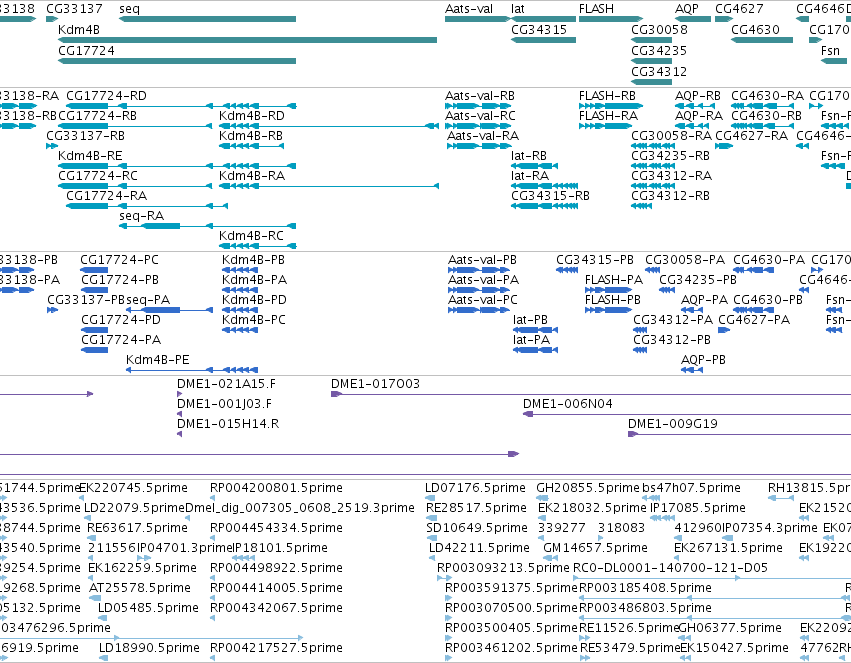851x663 pixels.
Task: Select transcript CG33137-RB
Action: tap(52, 146)
